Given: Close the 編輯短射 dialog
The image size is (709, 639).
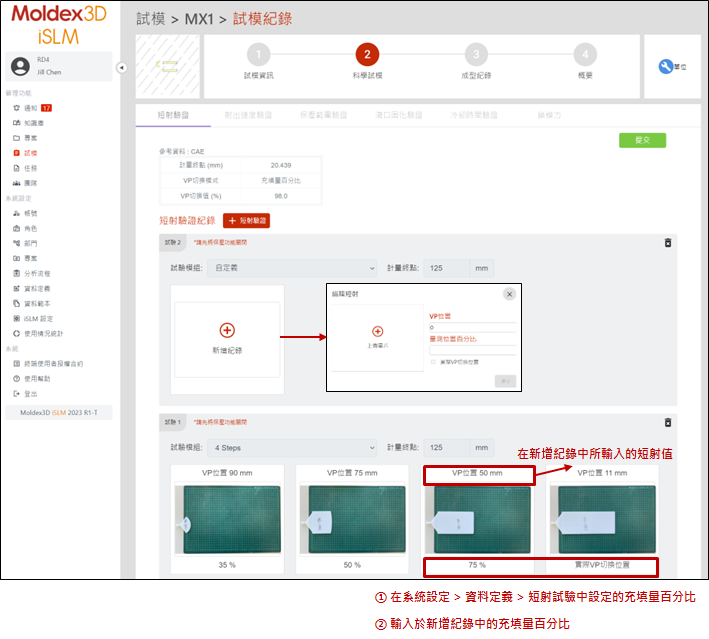Looking at the screenshot, I should pos(509,294).
